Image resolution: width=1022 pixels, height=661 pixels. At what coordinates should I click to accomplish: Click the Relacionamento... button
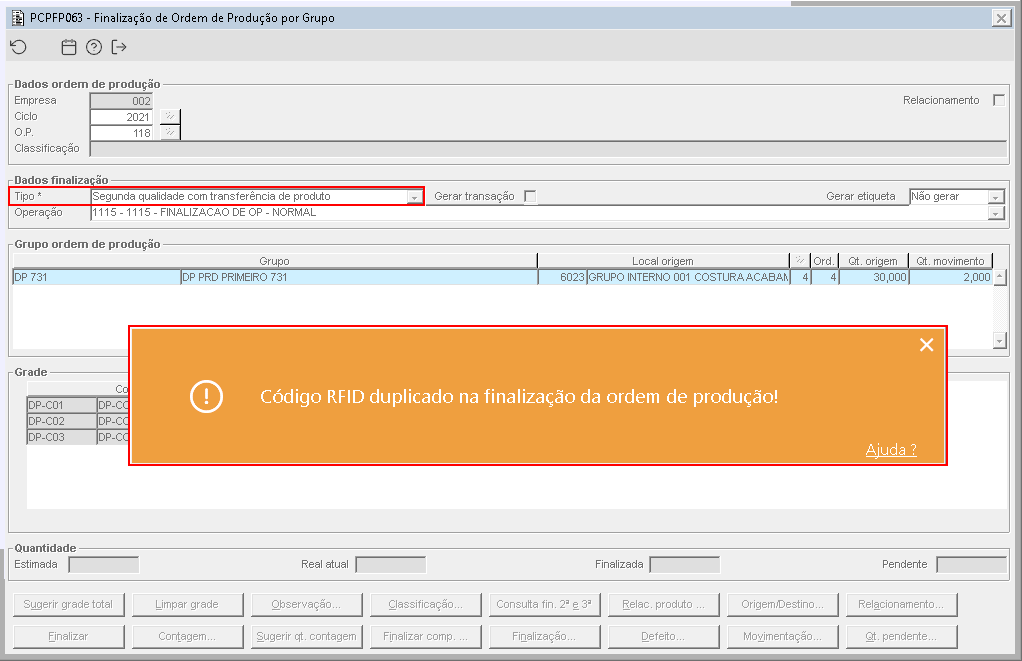901,604
